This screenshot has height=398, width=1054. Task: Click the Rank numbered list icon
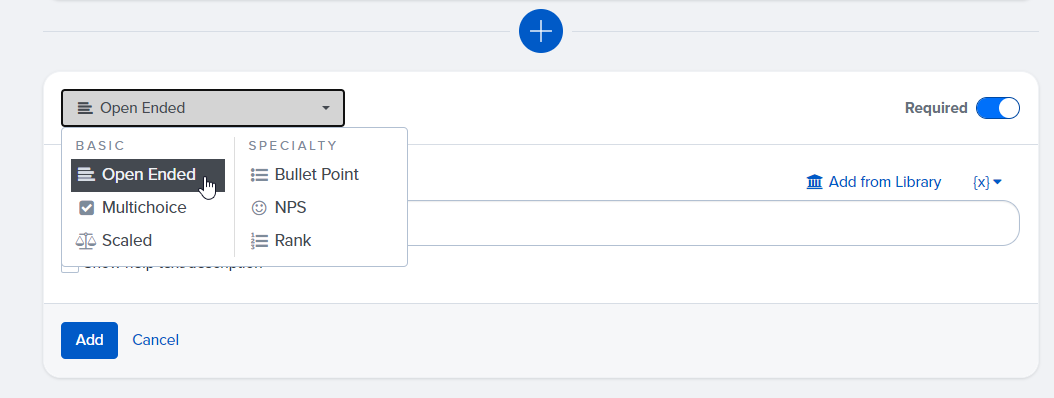click(259, 241)
